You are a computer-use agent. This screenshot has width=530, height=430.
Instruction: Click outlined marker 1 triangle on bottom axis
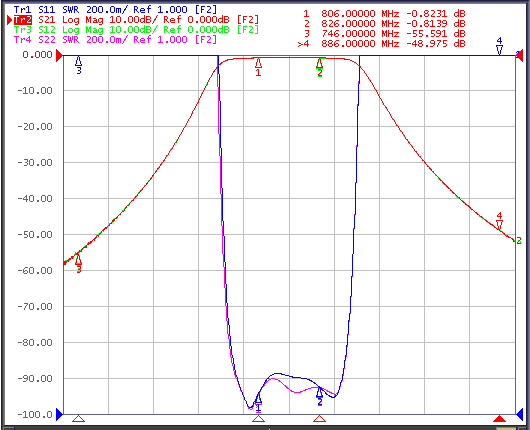(258, 419)
